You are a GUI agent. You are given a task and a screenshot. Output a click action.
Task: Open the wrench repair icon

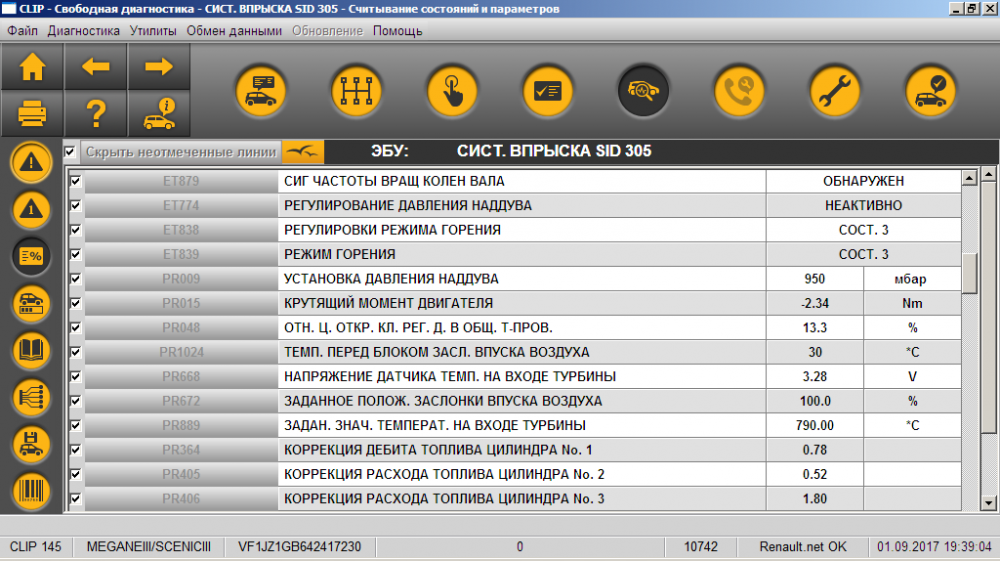[x=835, y=91]
